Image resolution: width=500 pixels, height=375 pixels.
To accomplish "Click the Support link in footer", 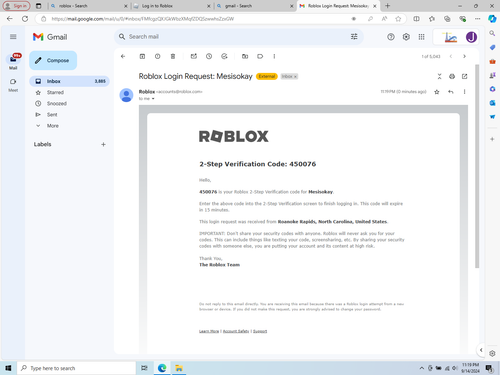I will tap(260, 331).
